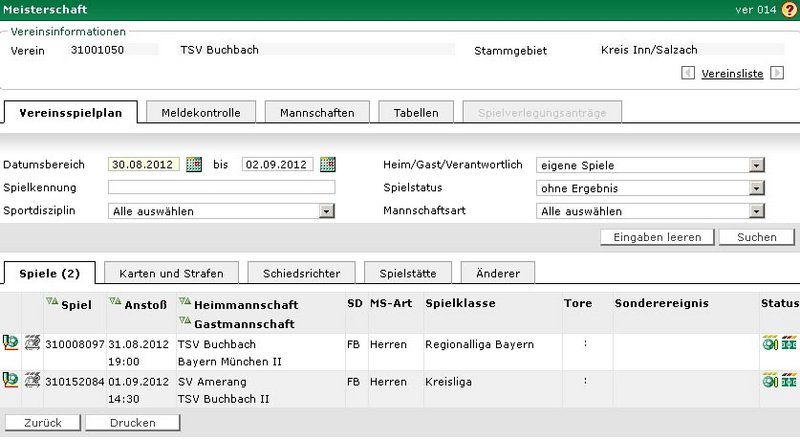Click the pitch status icon for Kreisliga game
The width and height of the screenshot is (800, 440).
pos(790,380)
